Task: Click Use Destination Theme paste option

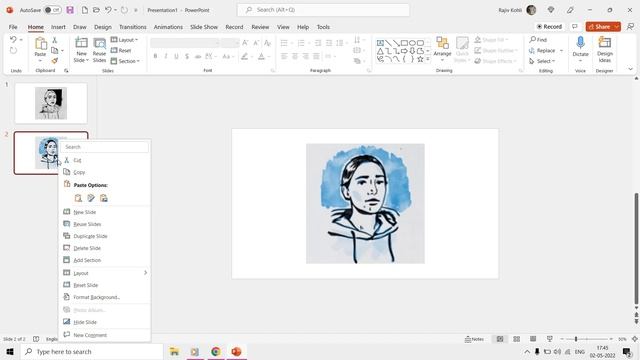Action: [x=78, y=198]
